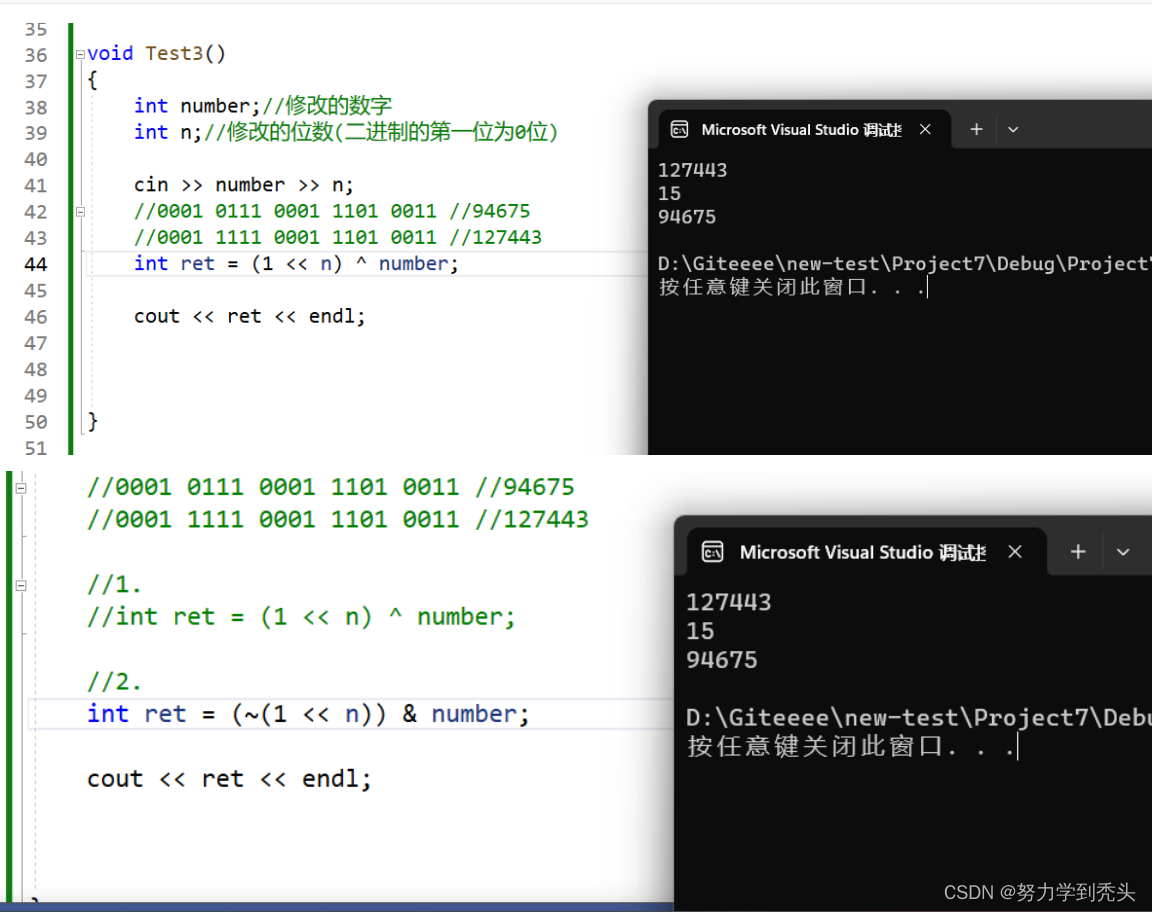The height and width of the screenshot is (912, 1152).
Task: Click line number 44 in the gutter
Action: click(35, 264)
